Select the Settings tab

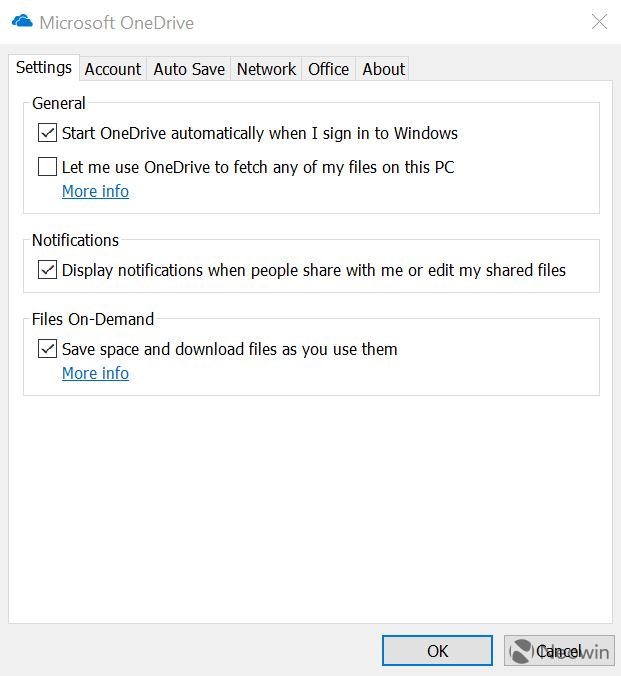coord(44,68)
